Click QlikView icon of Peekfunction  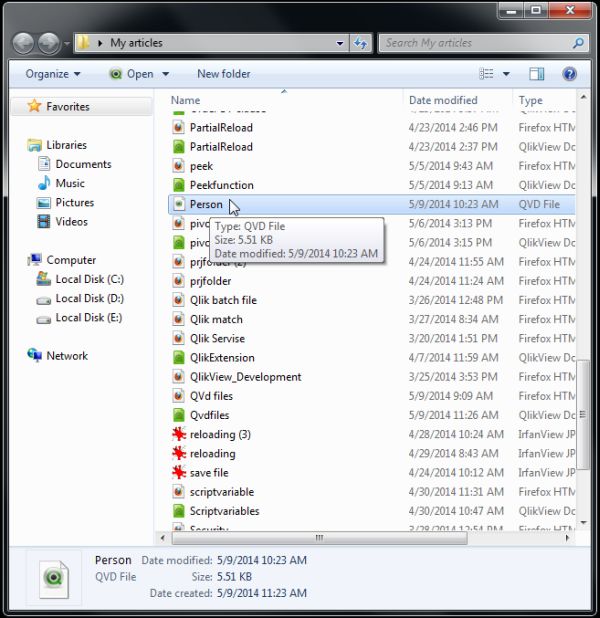pyautogui.click(x=179, y=185)
